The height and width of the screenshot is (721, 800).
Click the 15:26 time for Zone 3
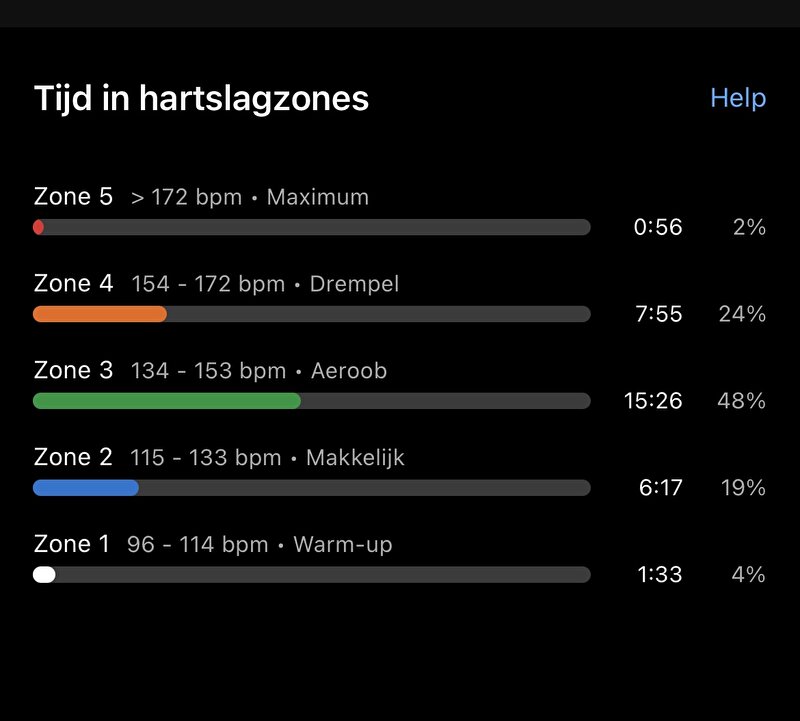[x=653, y=401]
